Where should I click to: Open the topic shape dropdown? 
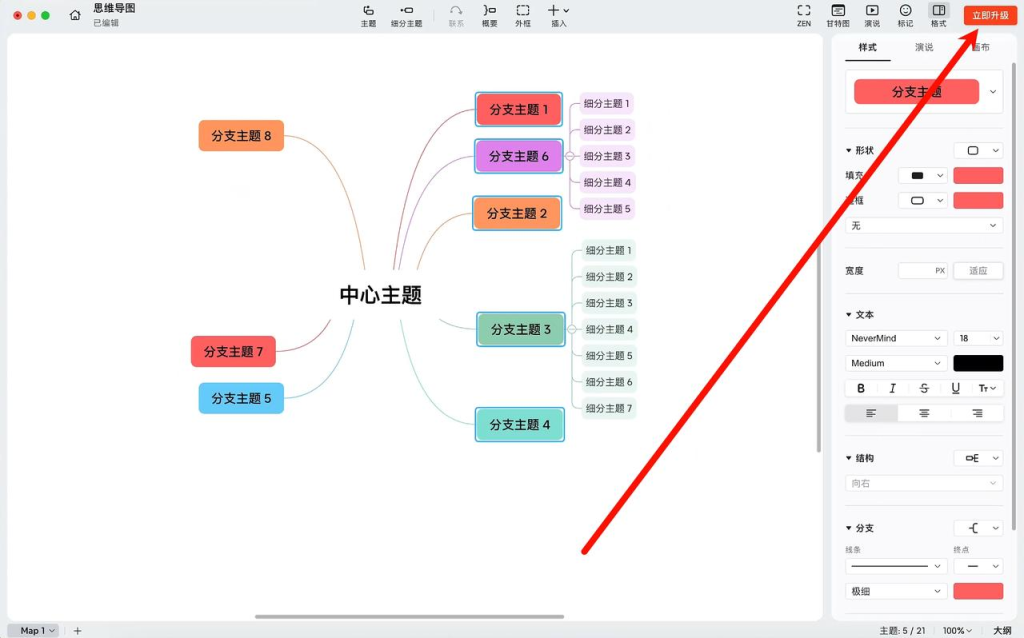coord(978,150)
